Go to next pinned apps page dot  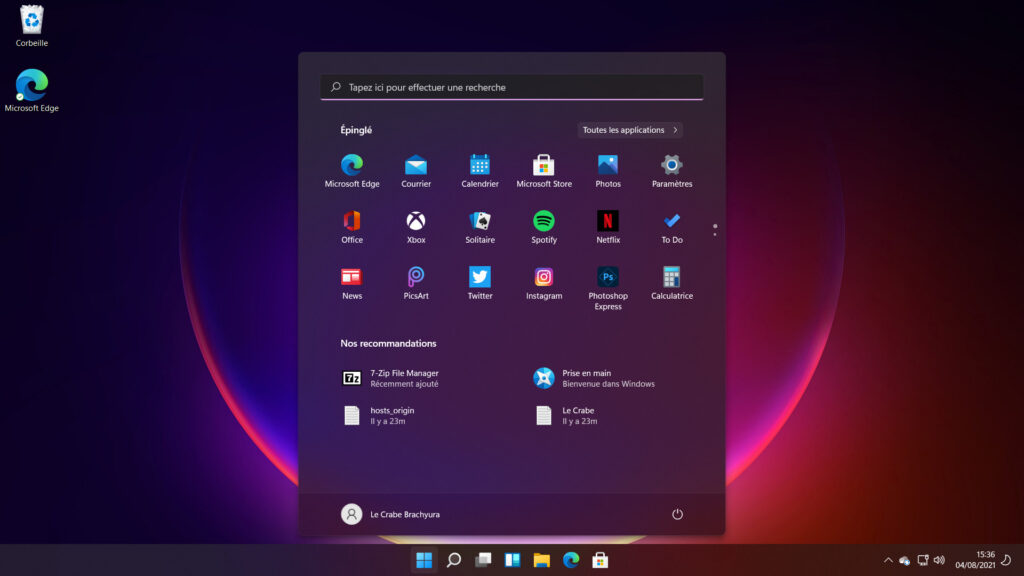pyautogui.click(x=715, y=234)
